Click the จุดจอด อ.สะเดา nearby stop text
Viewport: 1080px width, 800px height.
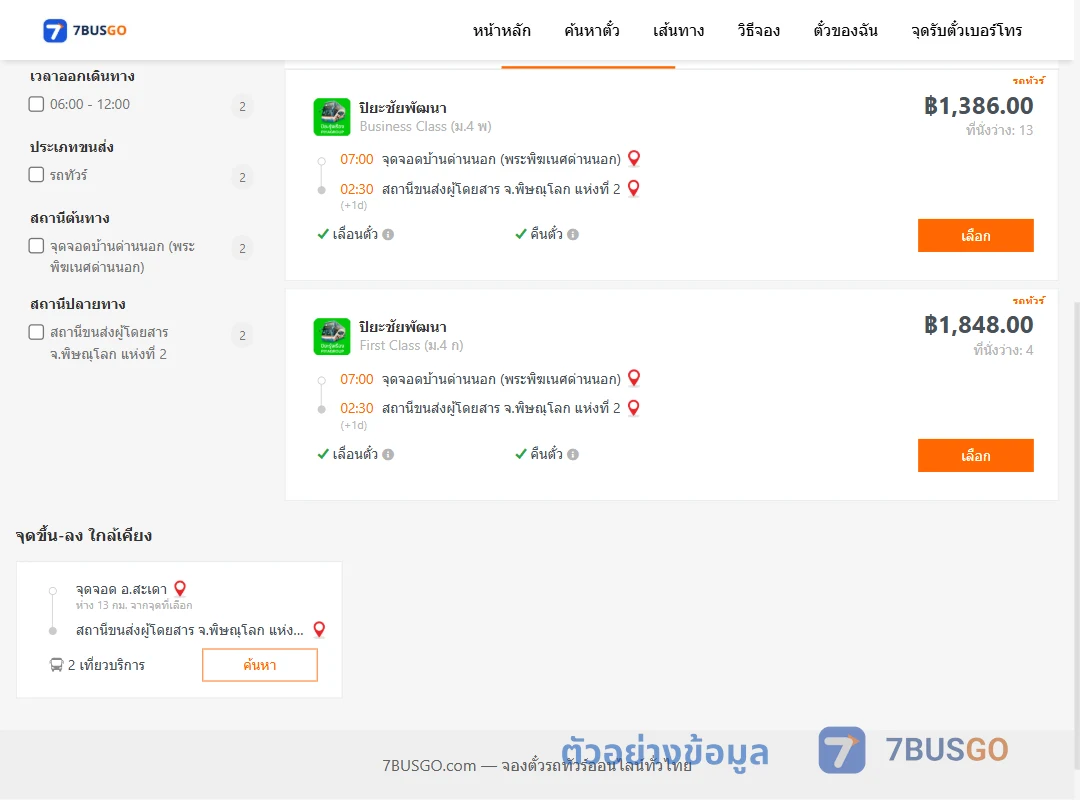121,589
